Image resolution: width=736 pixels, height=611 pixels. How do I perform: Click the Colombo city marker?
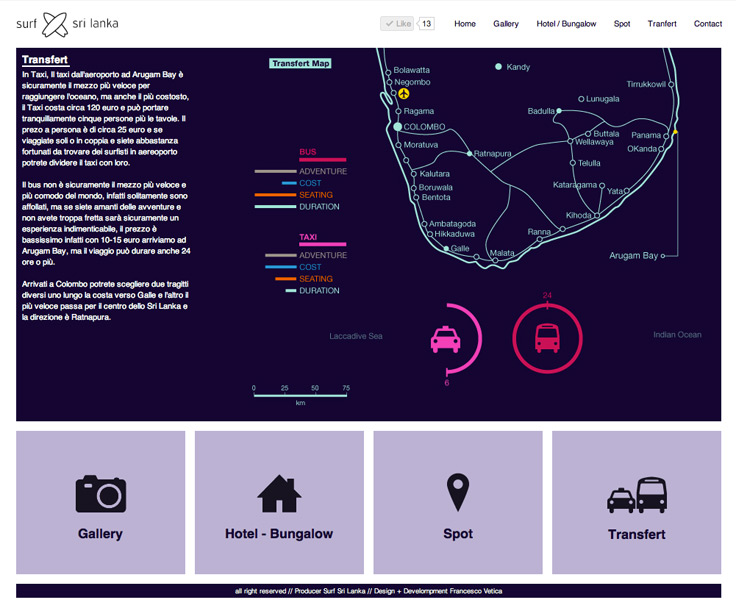398,127
